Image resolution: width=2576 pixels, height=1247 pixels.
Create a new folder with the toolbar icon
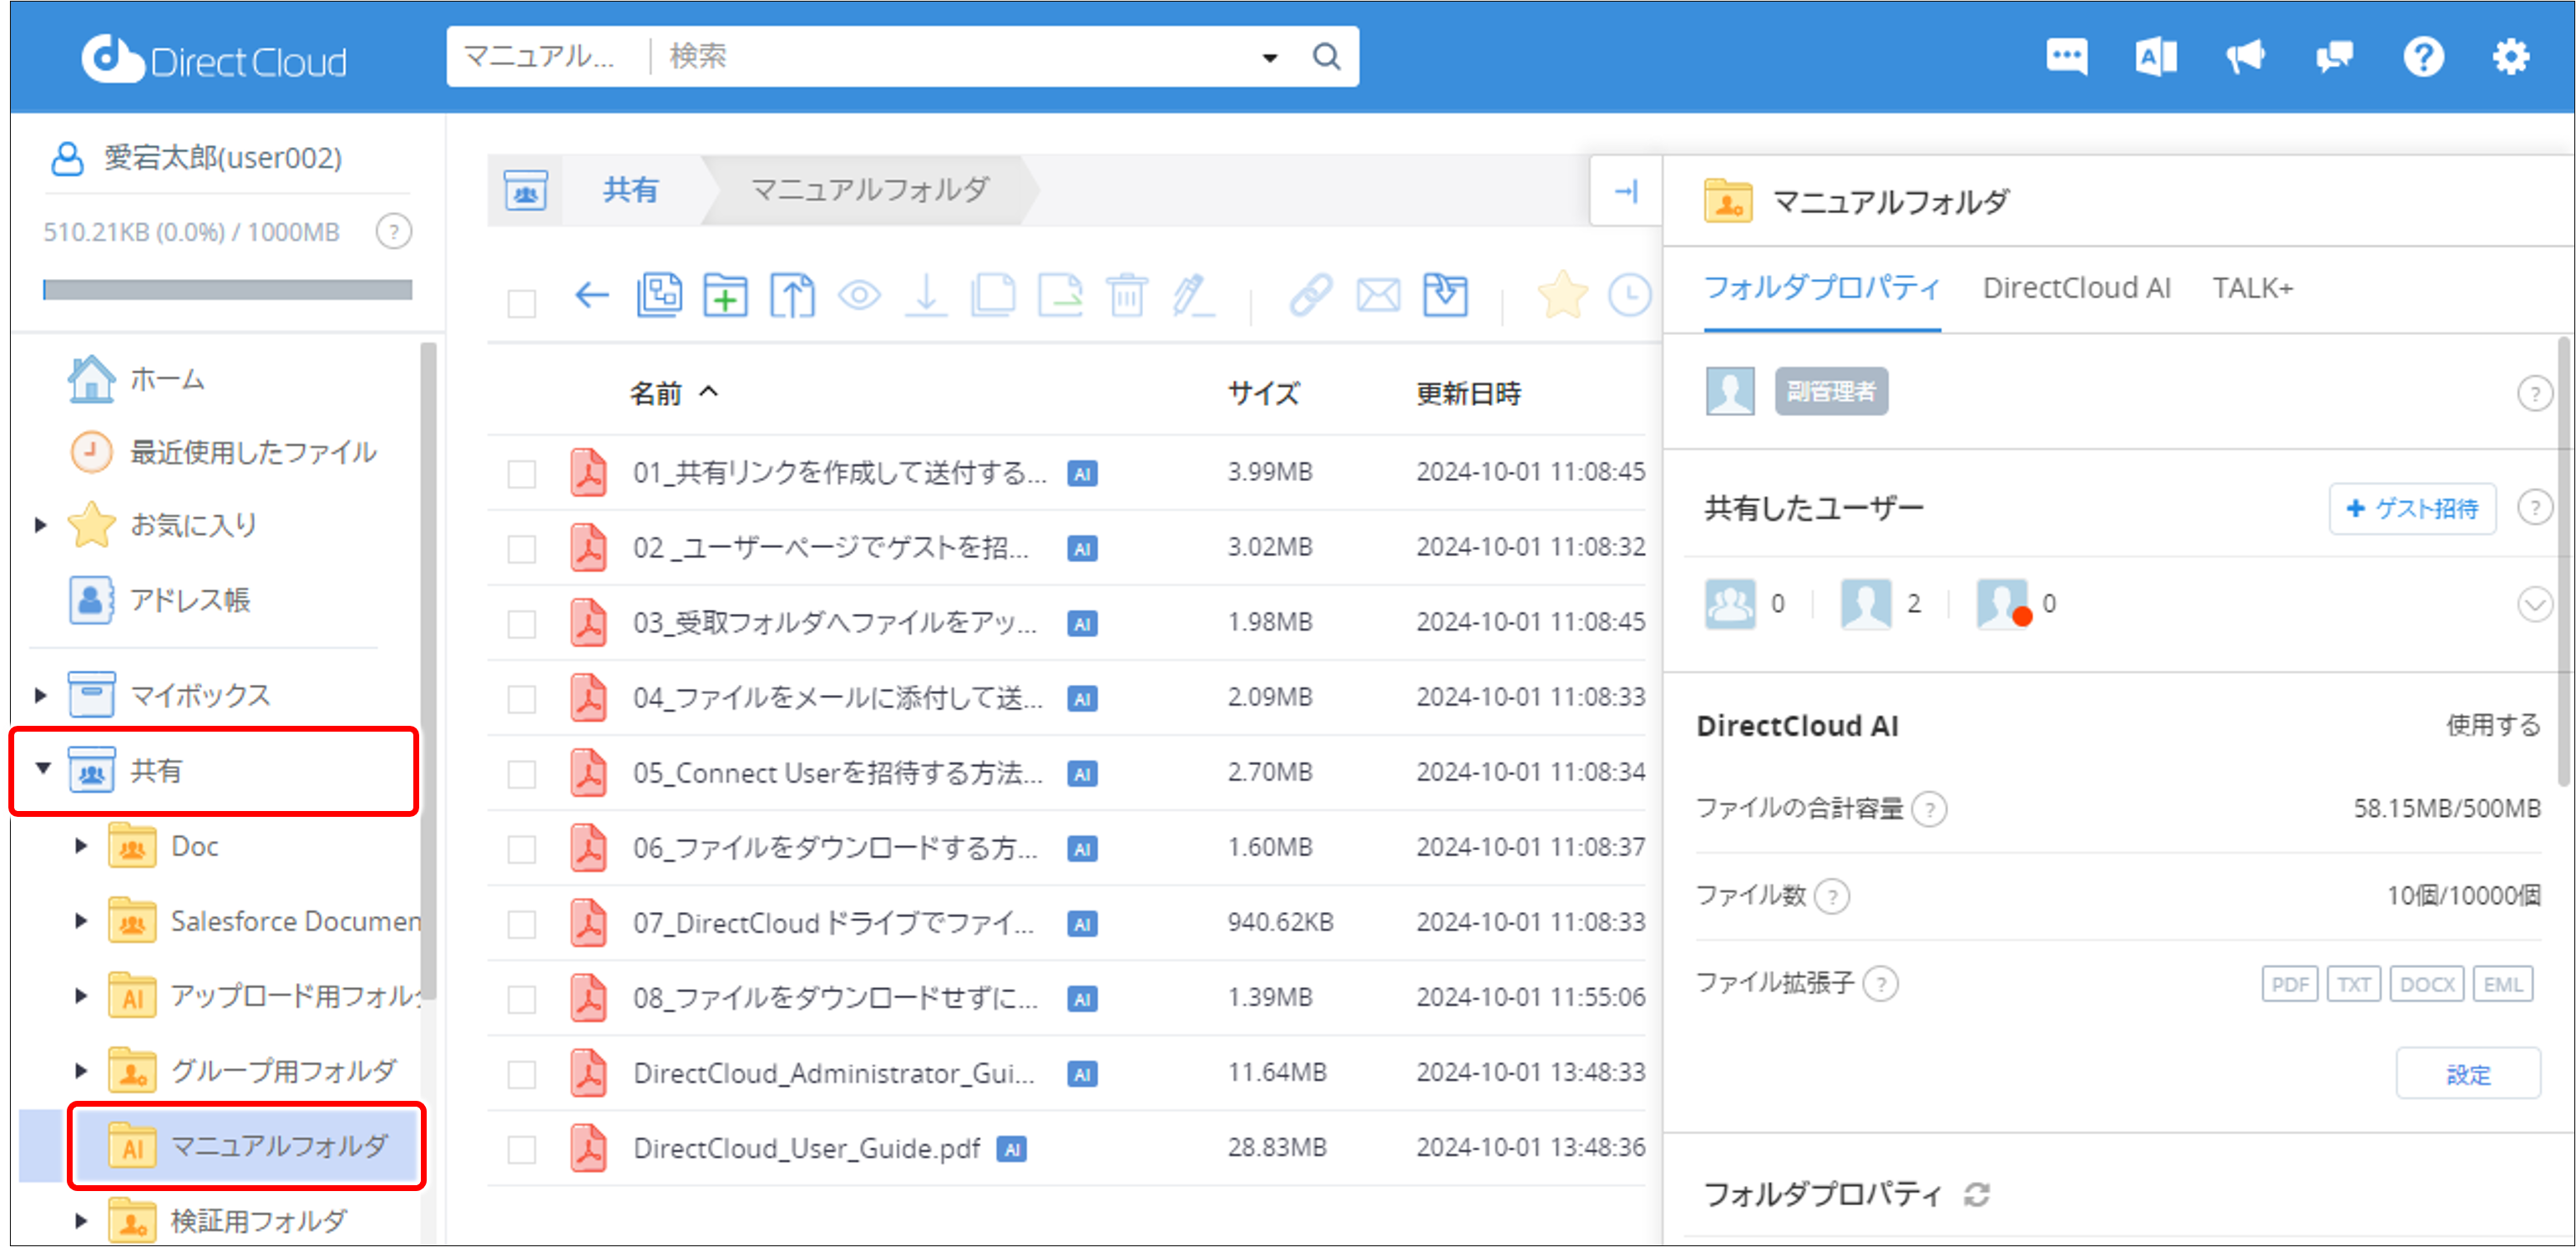point(726,295)
